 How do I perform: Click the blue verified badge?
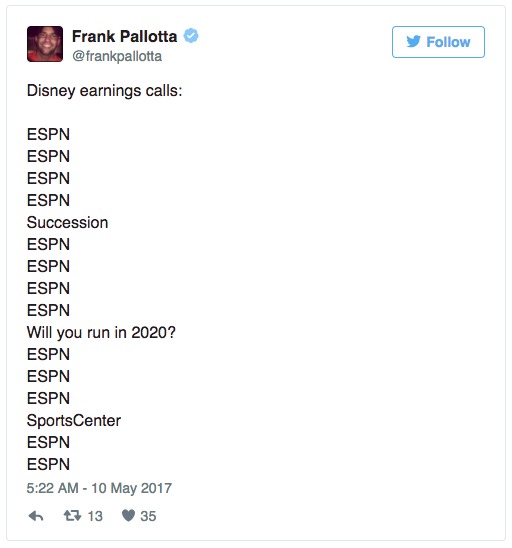(x=191, y=36)
